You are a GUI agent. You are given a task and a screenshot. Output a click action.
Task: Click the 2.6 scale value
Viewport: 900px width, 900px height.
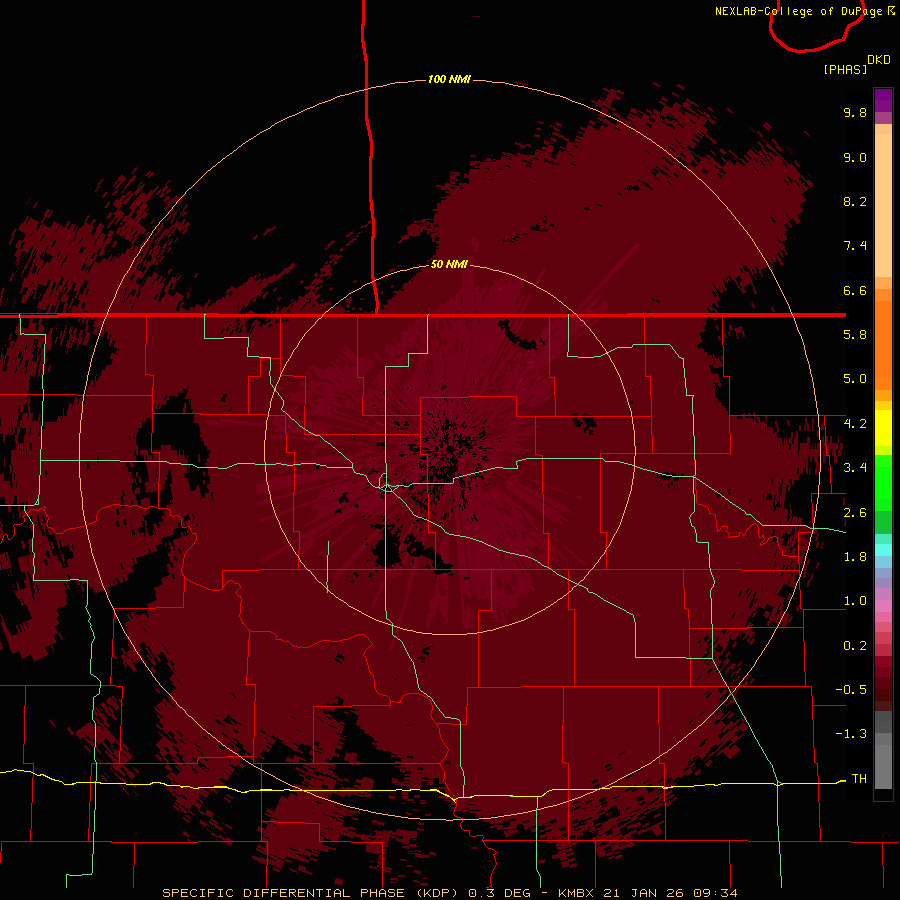855,513
